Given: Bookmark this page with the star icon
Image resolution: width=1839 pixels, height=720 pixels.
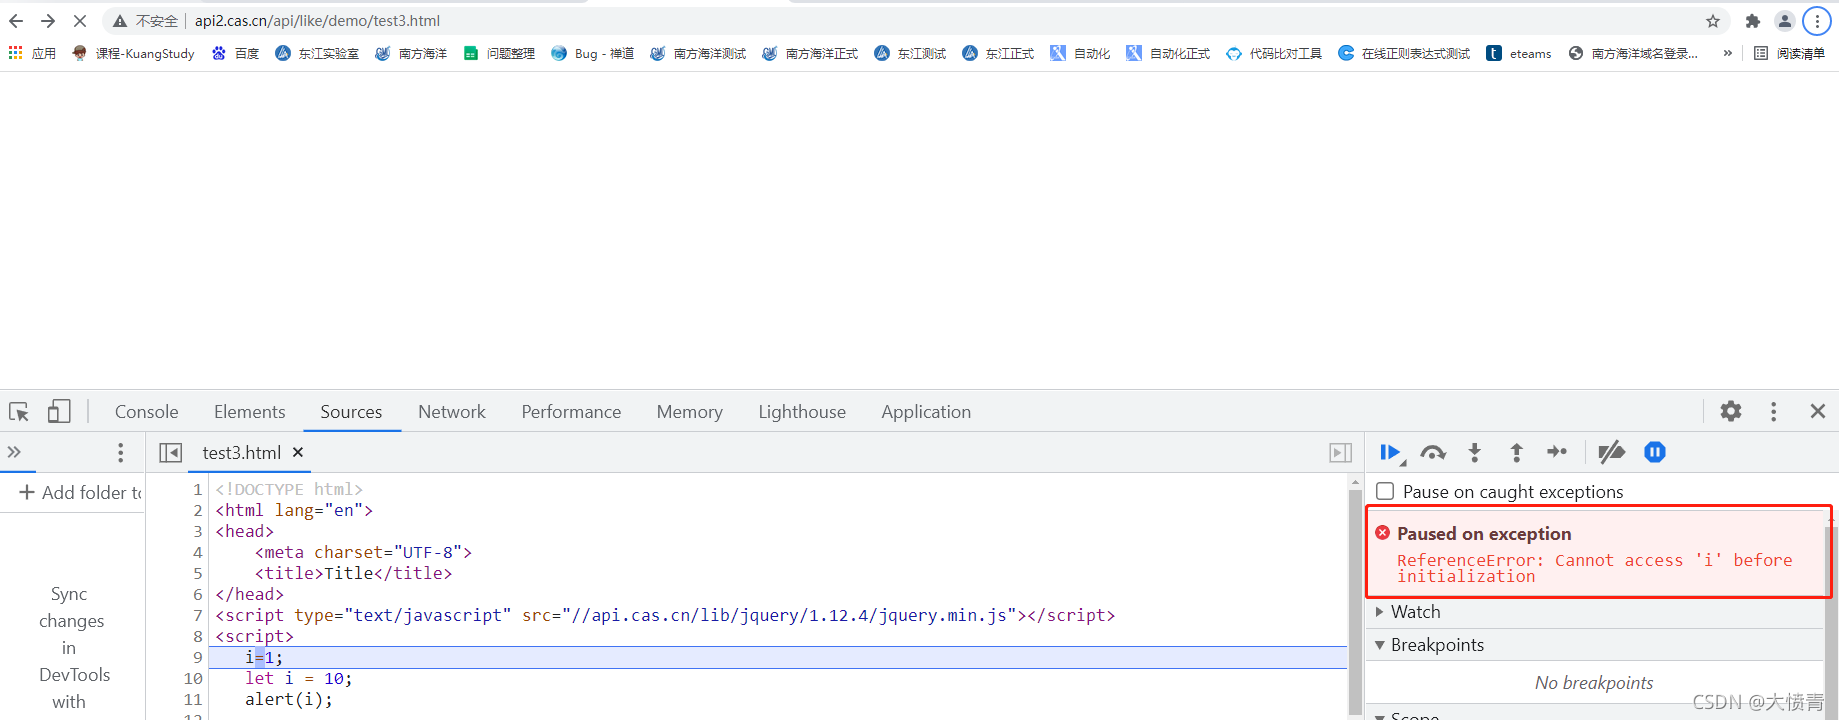Looking at the screenshot, I should 1713,21.
